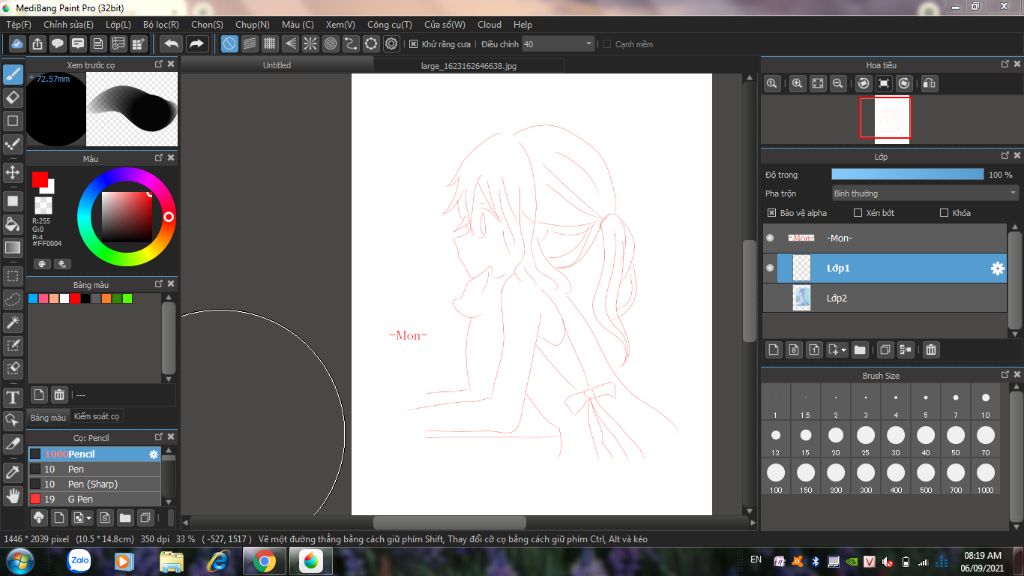Enable Xén bớt checkbox
Screen dimensions: 1024x576
[858, 213]
